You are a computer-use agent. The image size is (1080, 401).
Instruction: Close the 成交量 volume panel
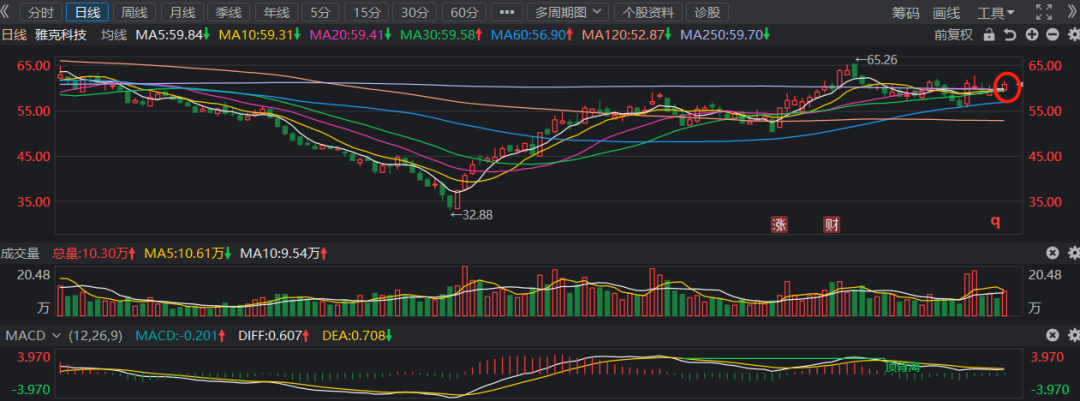pyautogui.click(x=1052, y=253)
